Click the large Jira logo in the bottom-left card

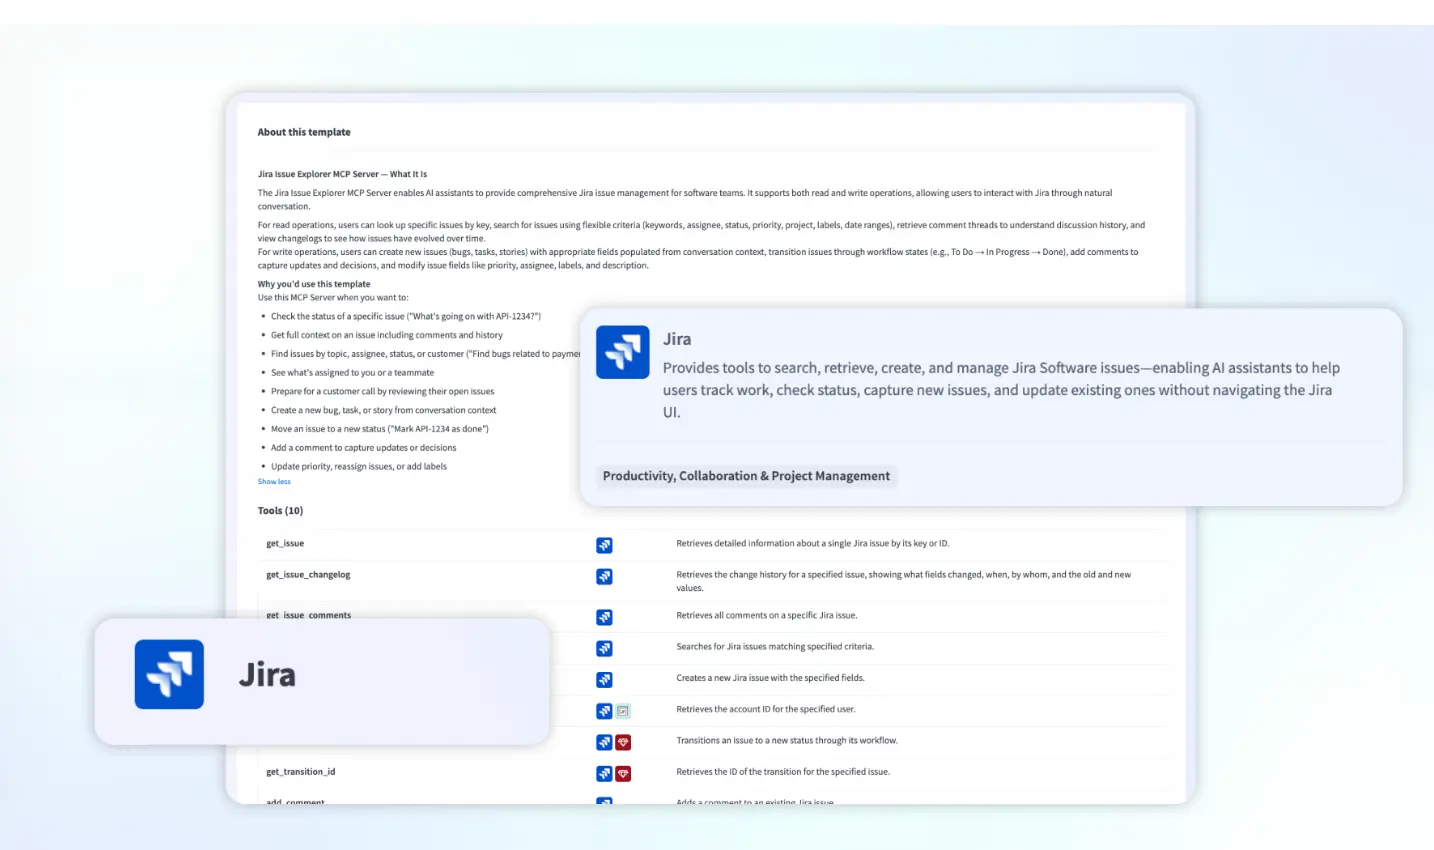pos(169,674)
